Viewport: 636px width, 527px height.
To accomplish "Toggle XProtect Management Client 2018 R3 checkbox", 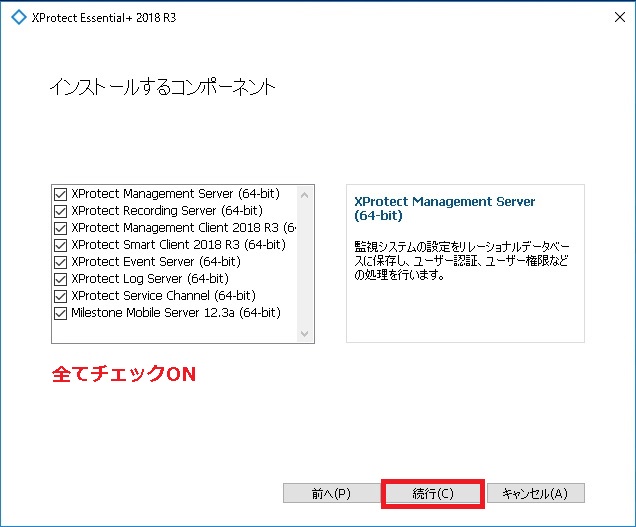I will (60, 228).
